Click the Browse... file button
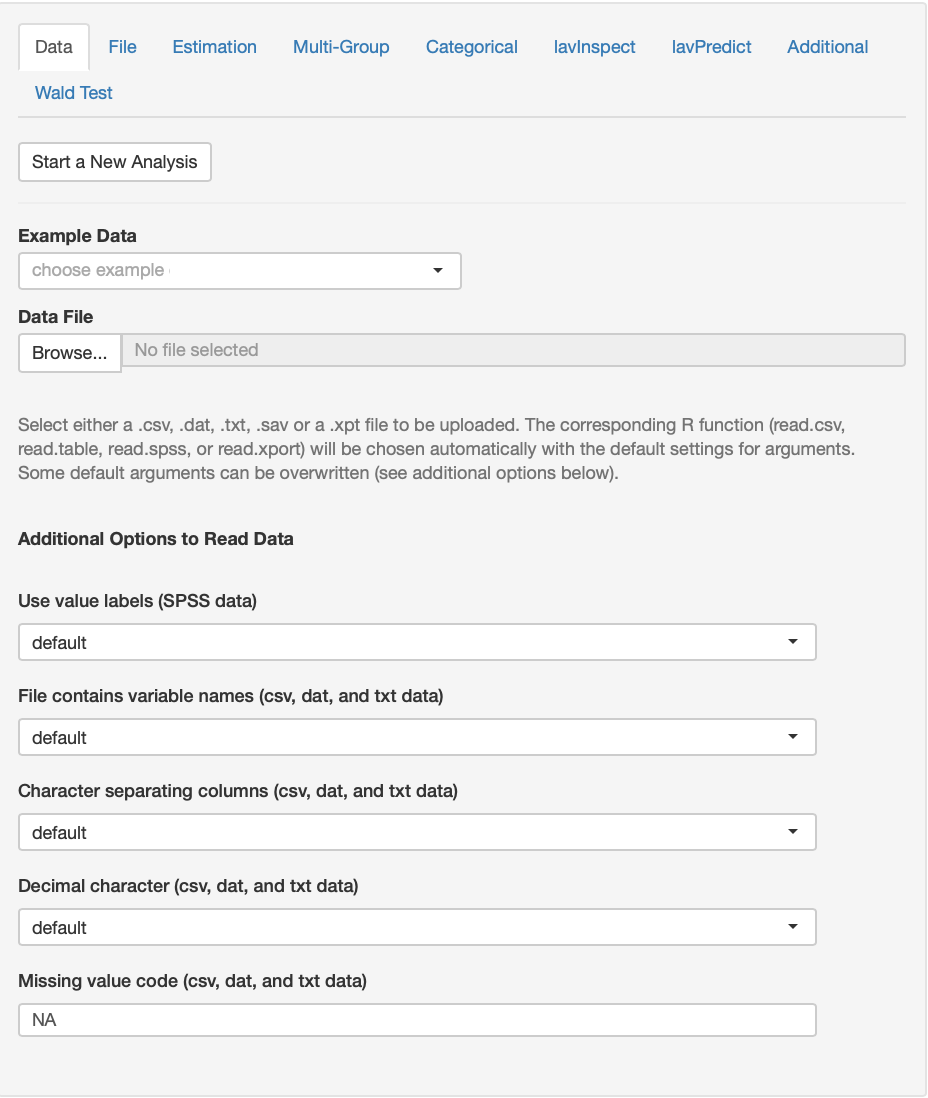 point(70,353)
